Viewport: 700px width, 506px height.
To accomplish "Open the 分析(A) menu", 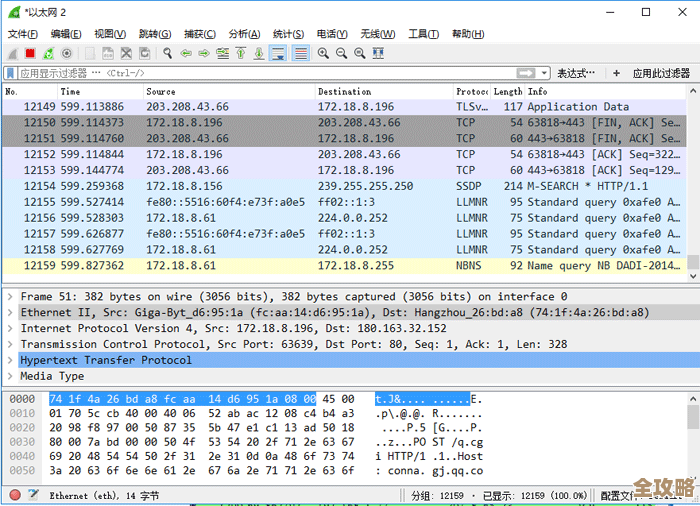I will pyautogui.click(x=245, y=34).
